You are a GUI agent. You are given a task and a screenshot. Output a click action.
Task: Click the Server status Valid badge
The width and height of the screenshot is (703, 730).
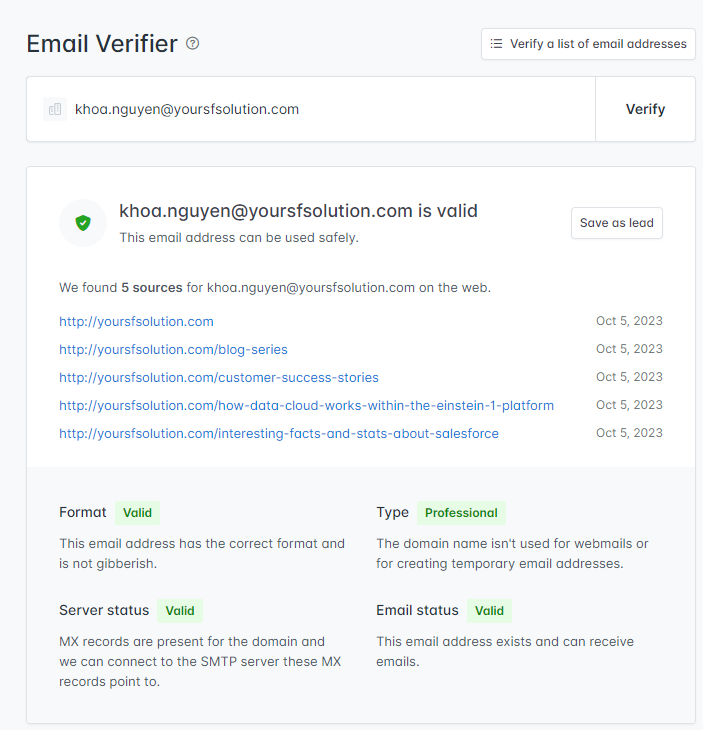pyautogui.click(x=180, y=611)
